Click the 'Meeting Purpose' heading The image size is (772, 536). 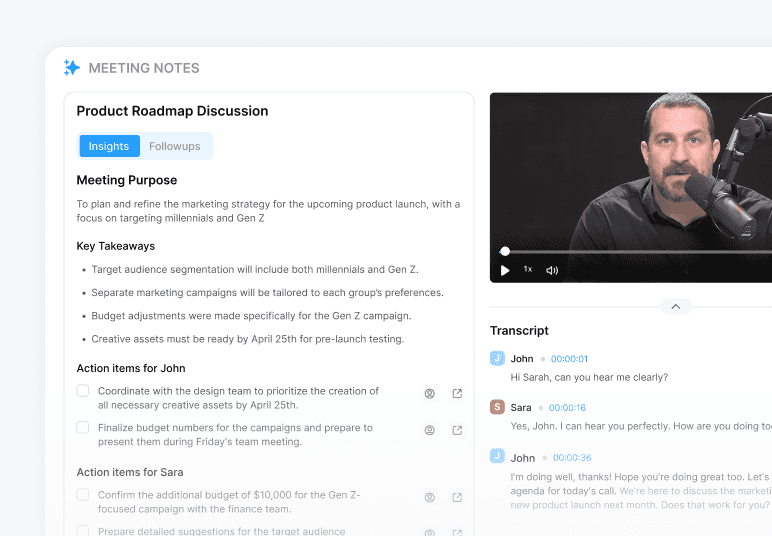[127, 180]
